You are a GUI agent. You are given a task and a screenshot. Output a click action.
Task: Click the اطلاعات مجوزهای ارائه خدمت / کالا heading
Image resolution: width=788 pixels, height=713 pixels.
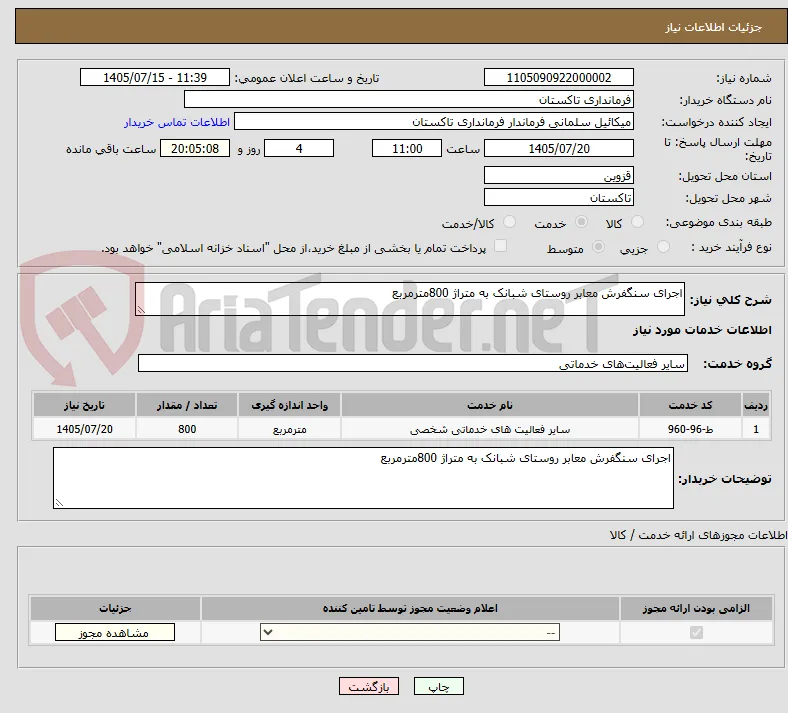[698, 536]
